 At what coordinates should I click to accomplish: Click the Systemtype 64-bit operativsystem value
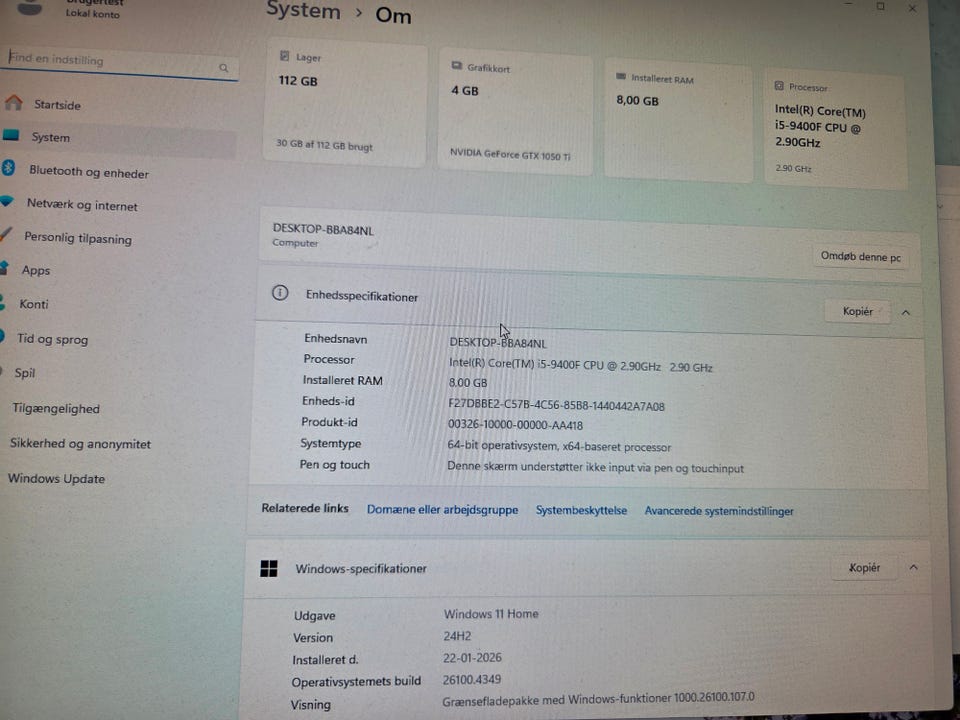[x=559, y=446]
